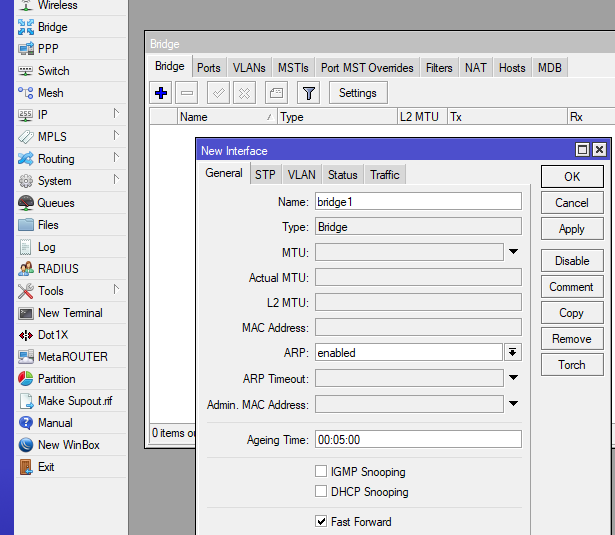Open Queues from the sidebar
The image size is (615, 535).
coord(55,203)
